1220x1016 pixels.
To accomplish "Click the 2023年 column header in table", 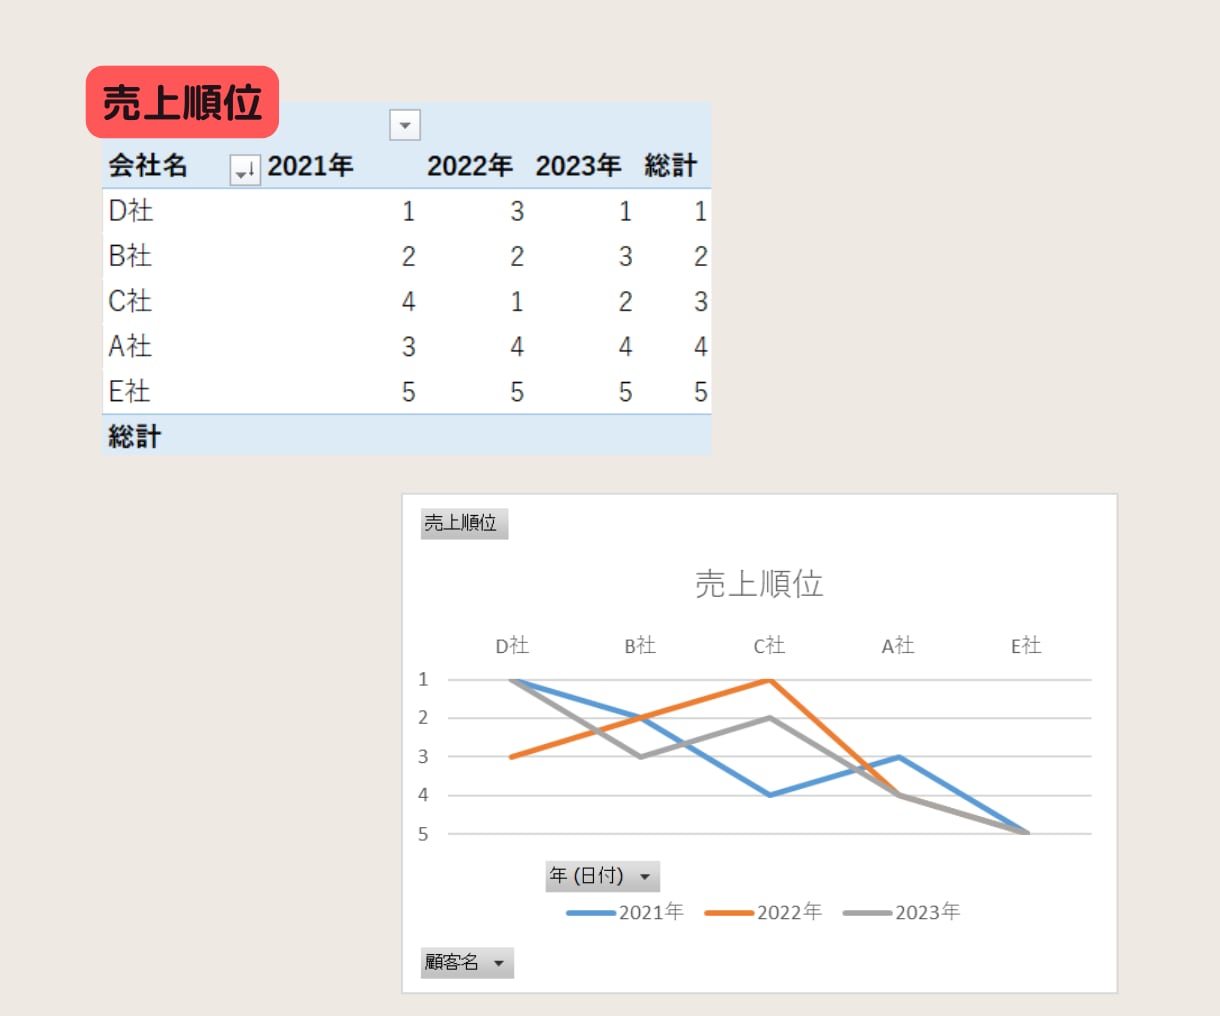I will coord(578,166).
